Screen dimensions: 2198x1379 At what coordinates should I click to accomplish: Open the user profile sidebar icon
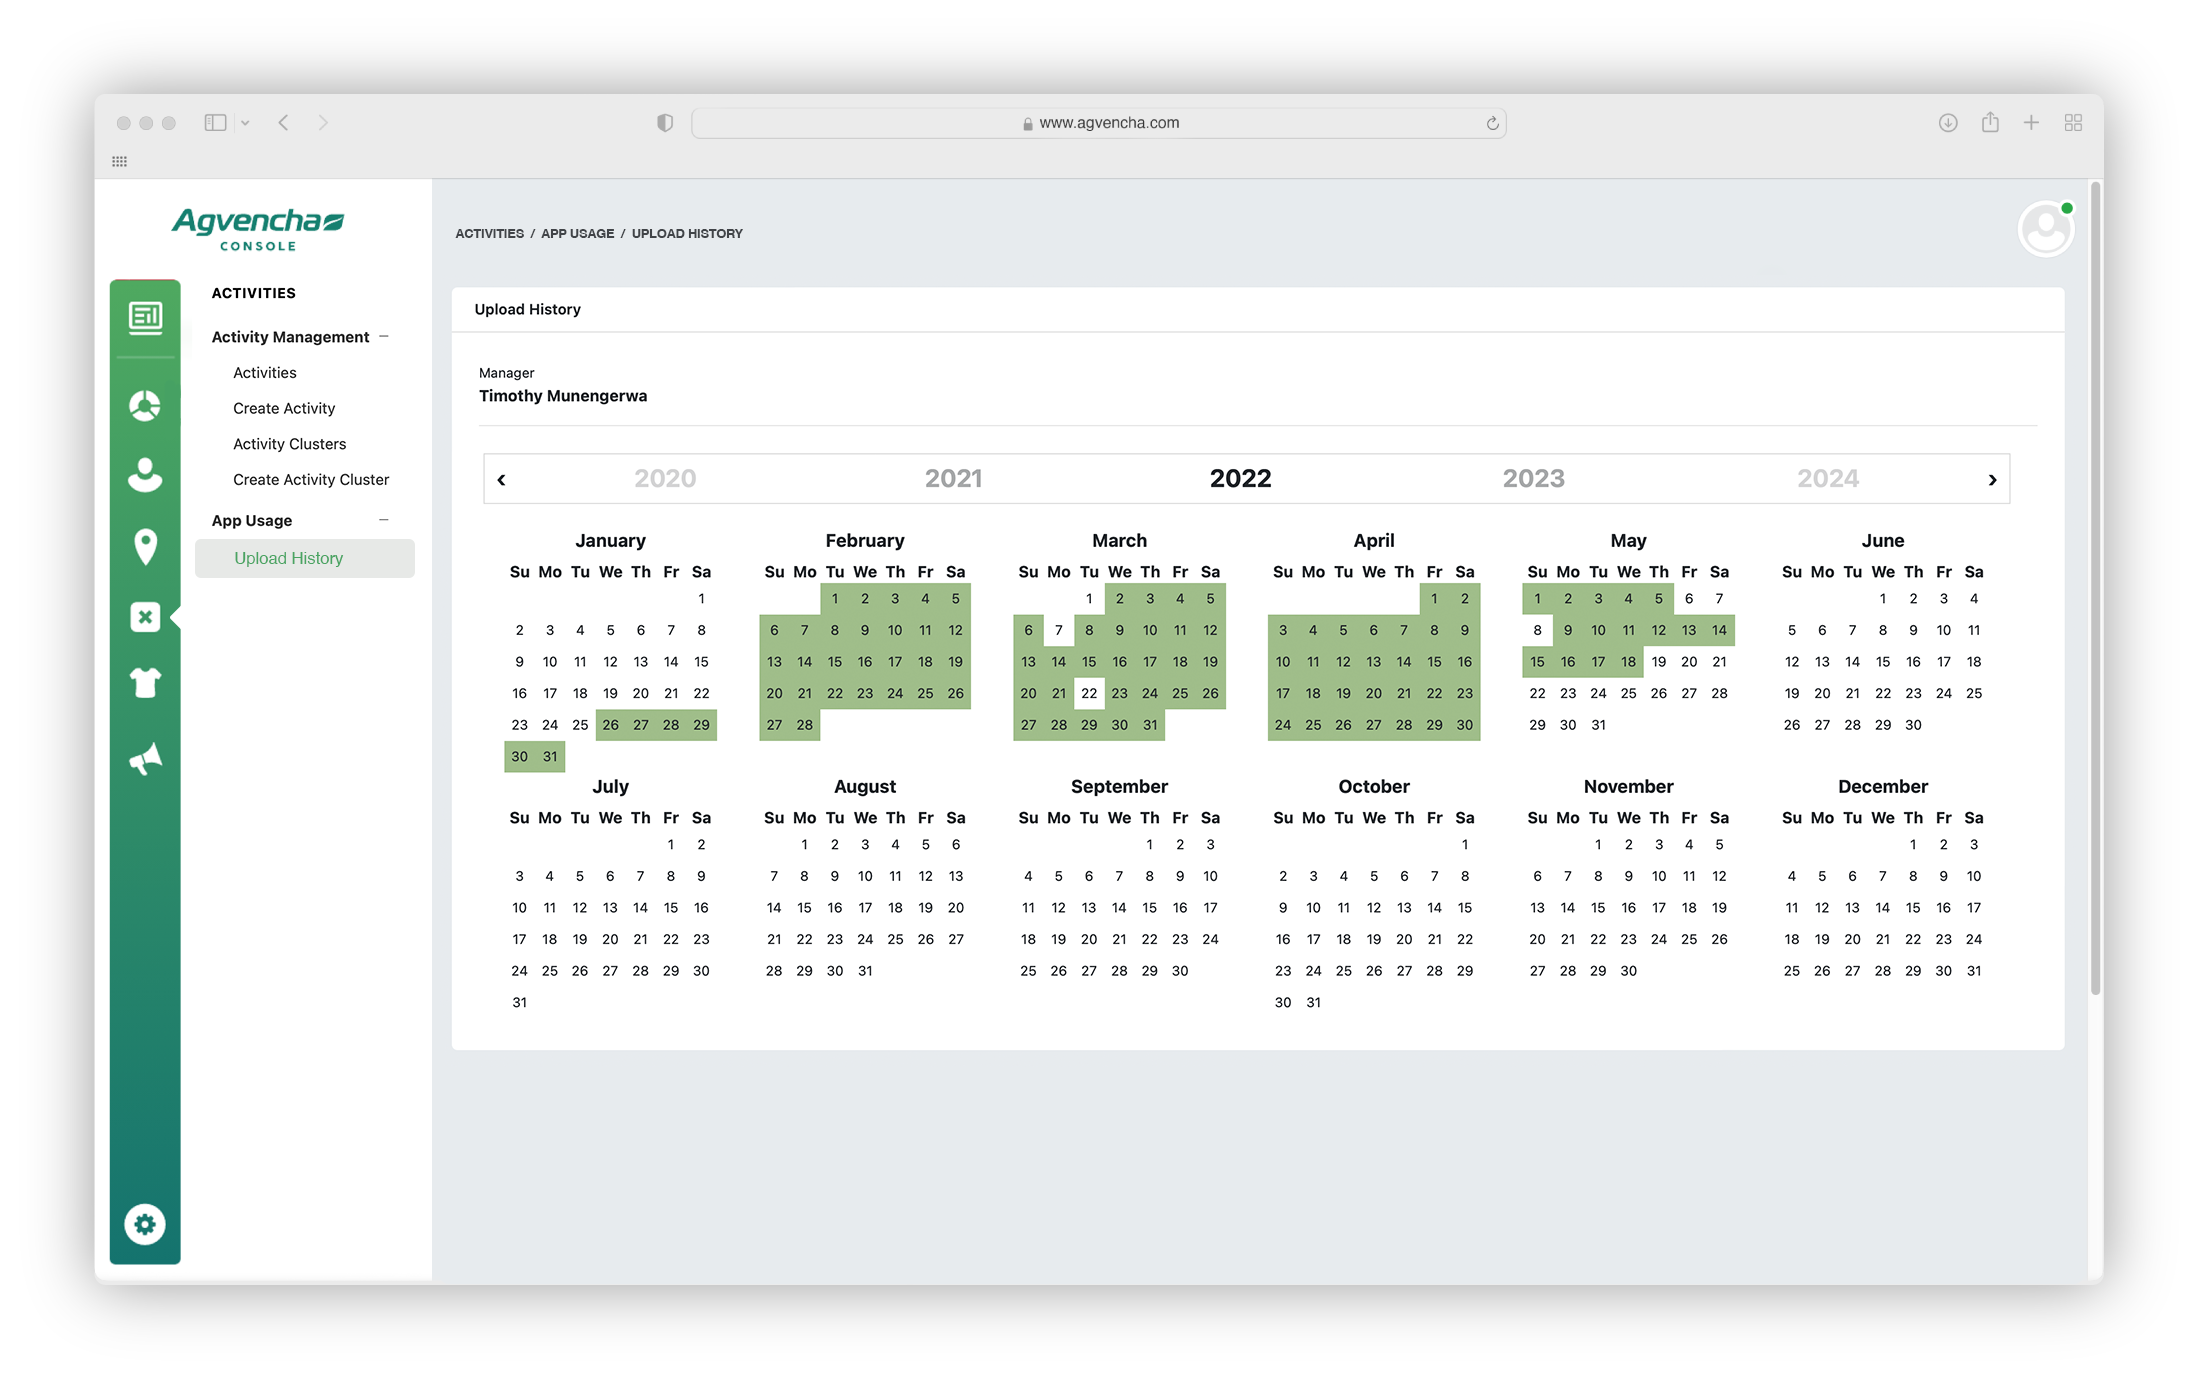(145, 474)
